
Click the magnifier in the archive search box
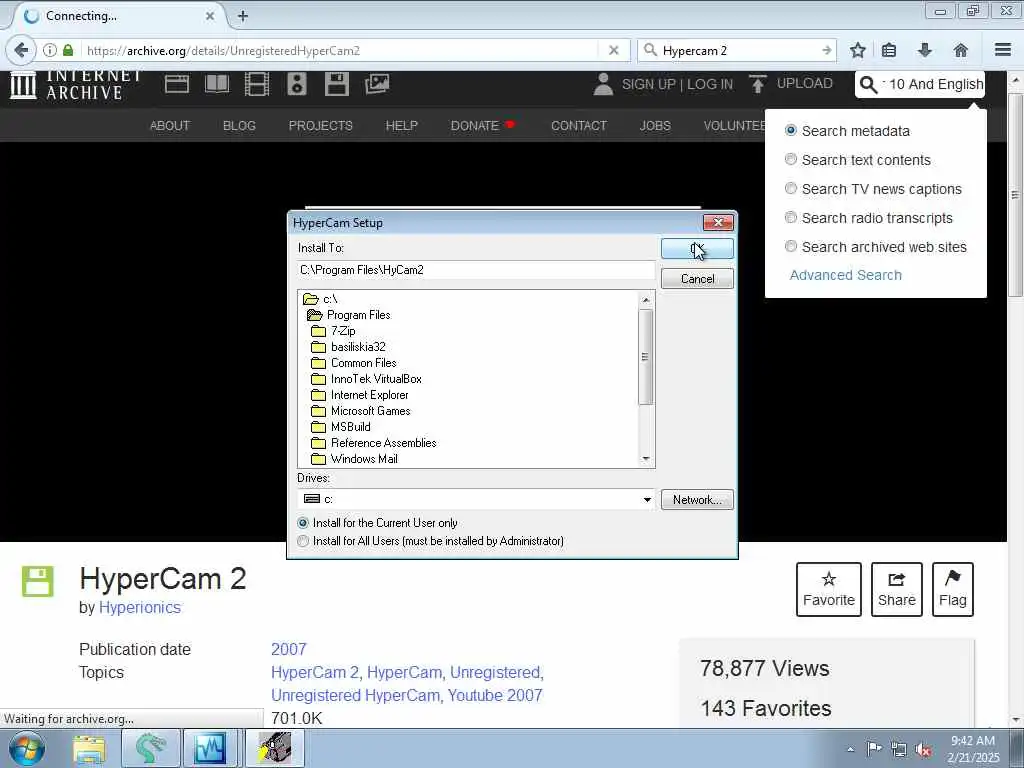868,84
